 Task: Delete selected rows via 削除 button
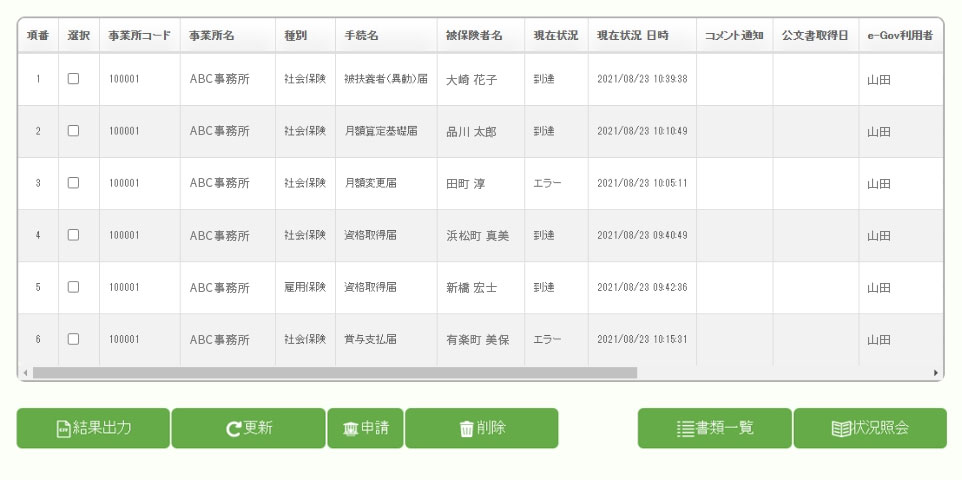[482, 428]
